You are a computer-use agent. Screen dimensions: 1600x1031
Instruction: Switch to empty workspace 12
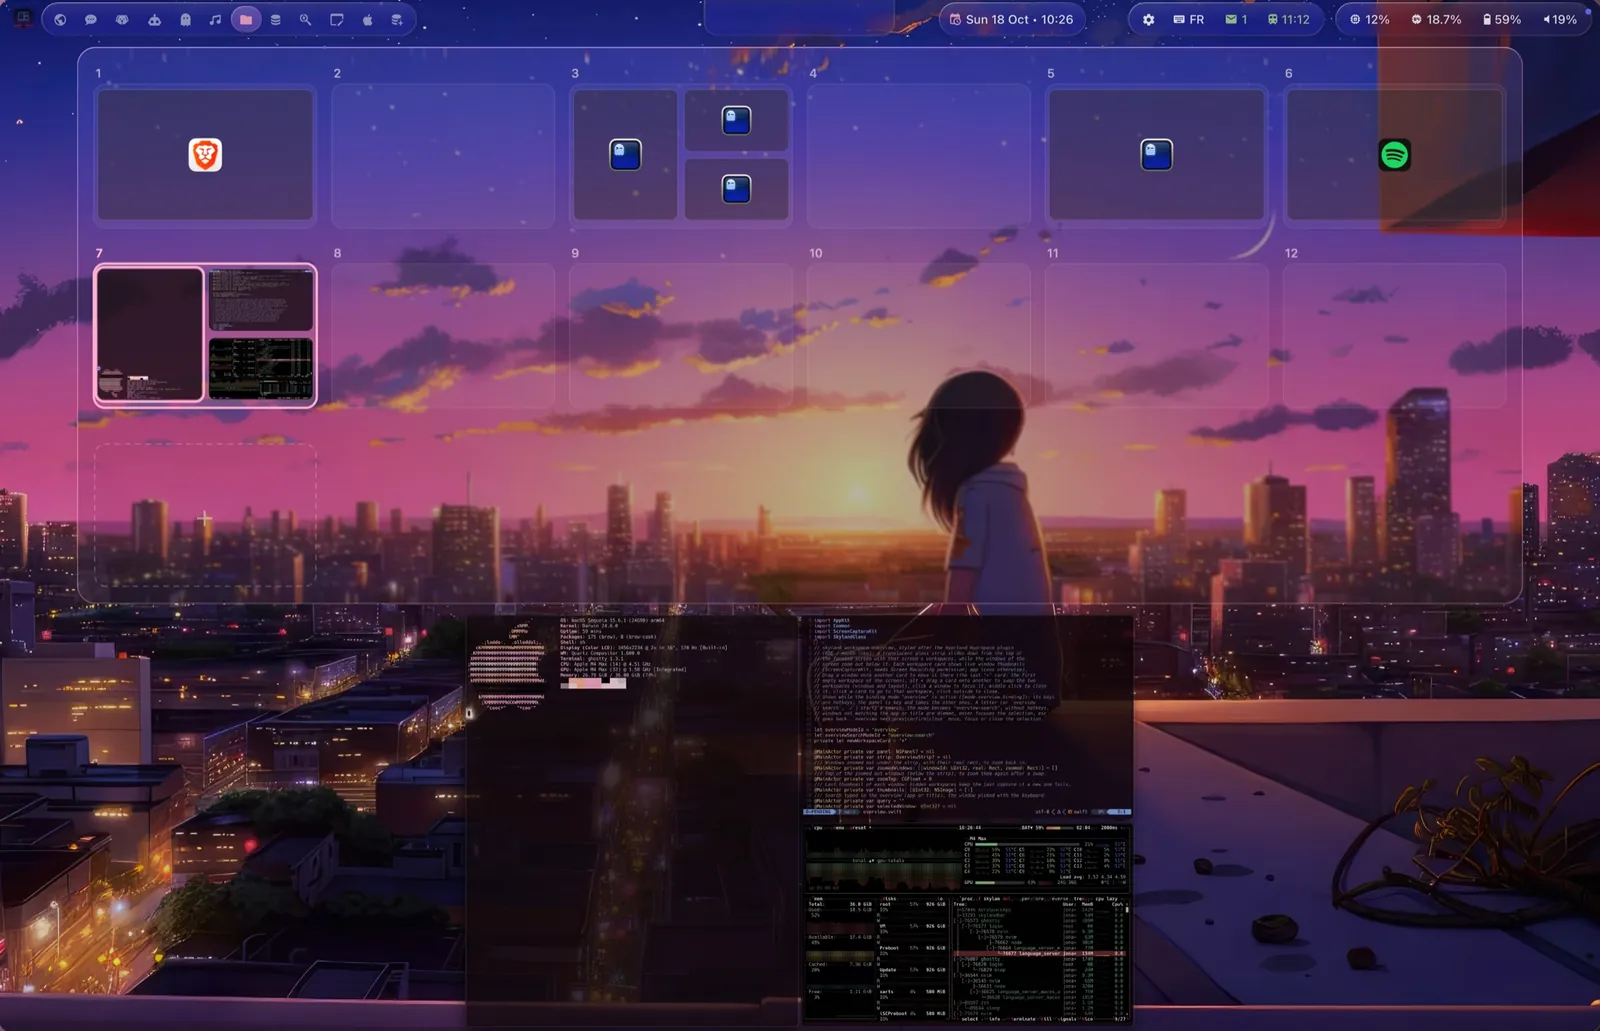1394,335
